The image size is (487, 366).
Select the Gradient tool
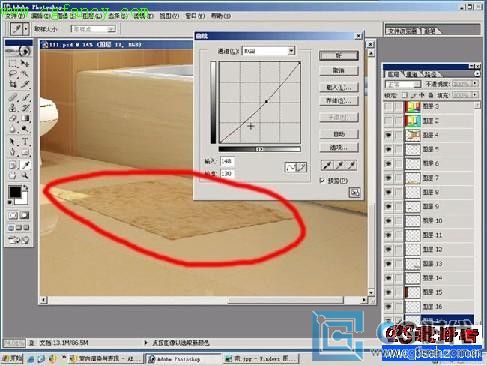point(25,118)
